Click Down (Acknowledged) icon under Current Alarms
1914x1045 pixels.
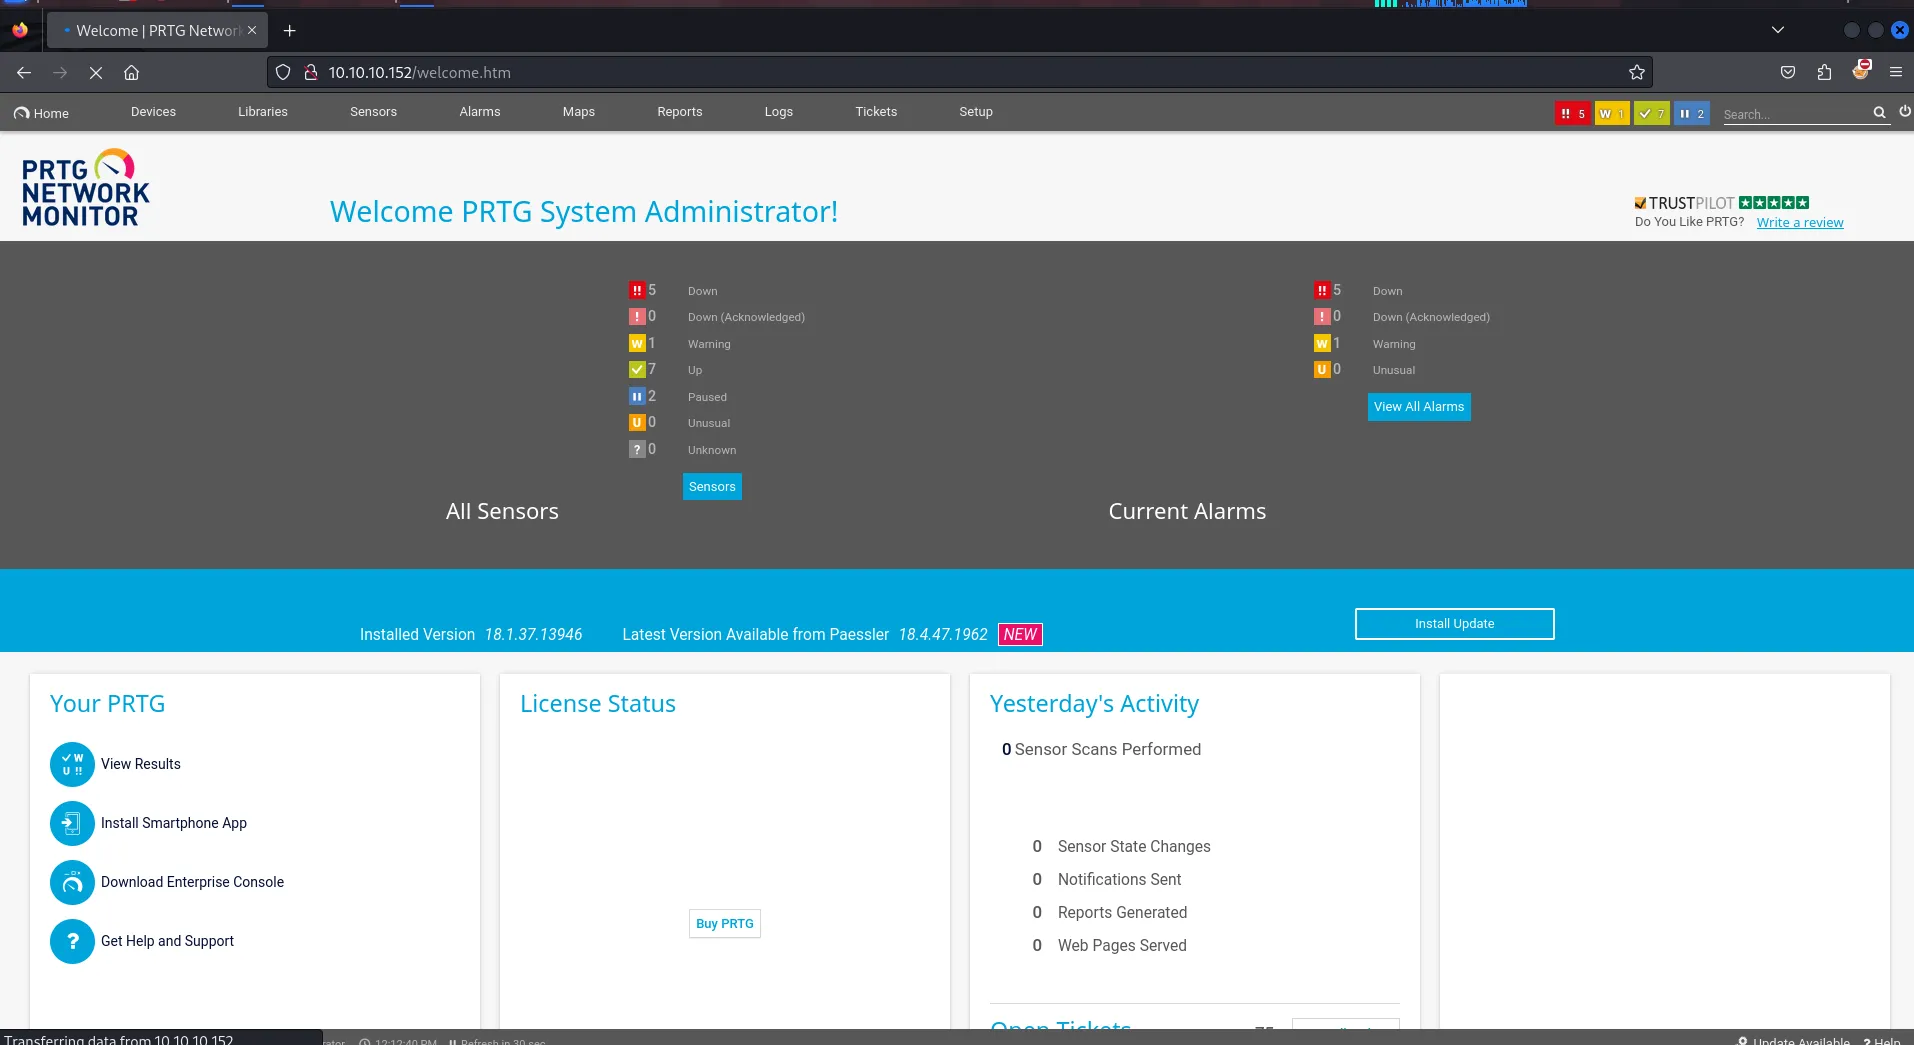point(1322,317)
